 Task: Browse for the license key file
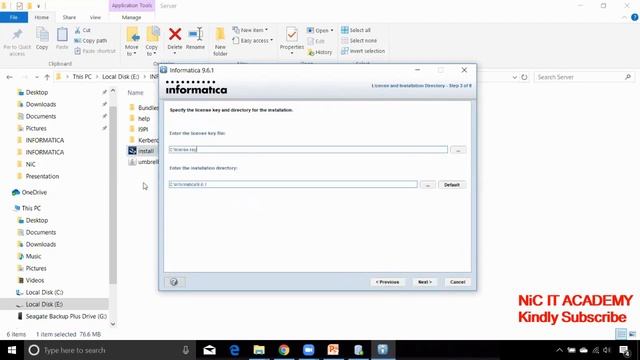point(458,150)
